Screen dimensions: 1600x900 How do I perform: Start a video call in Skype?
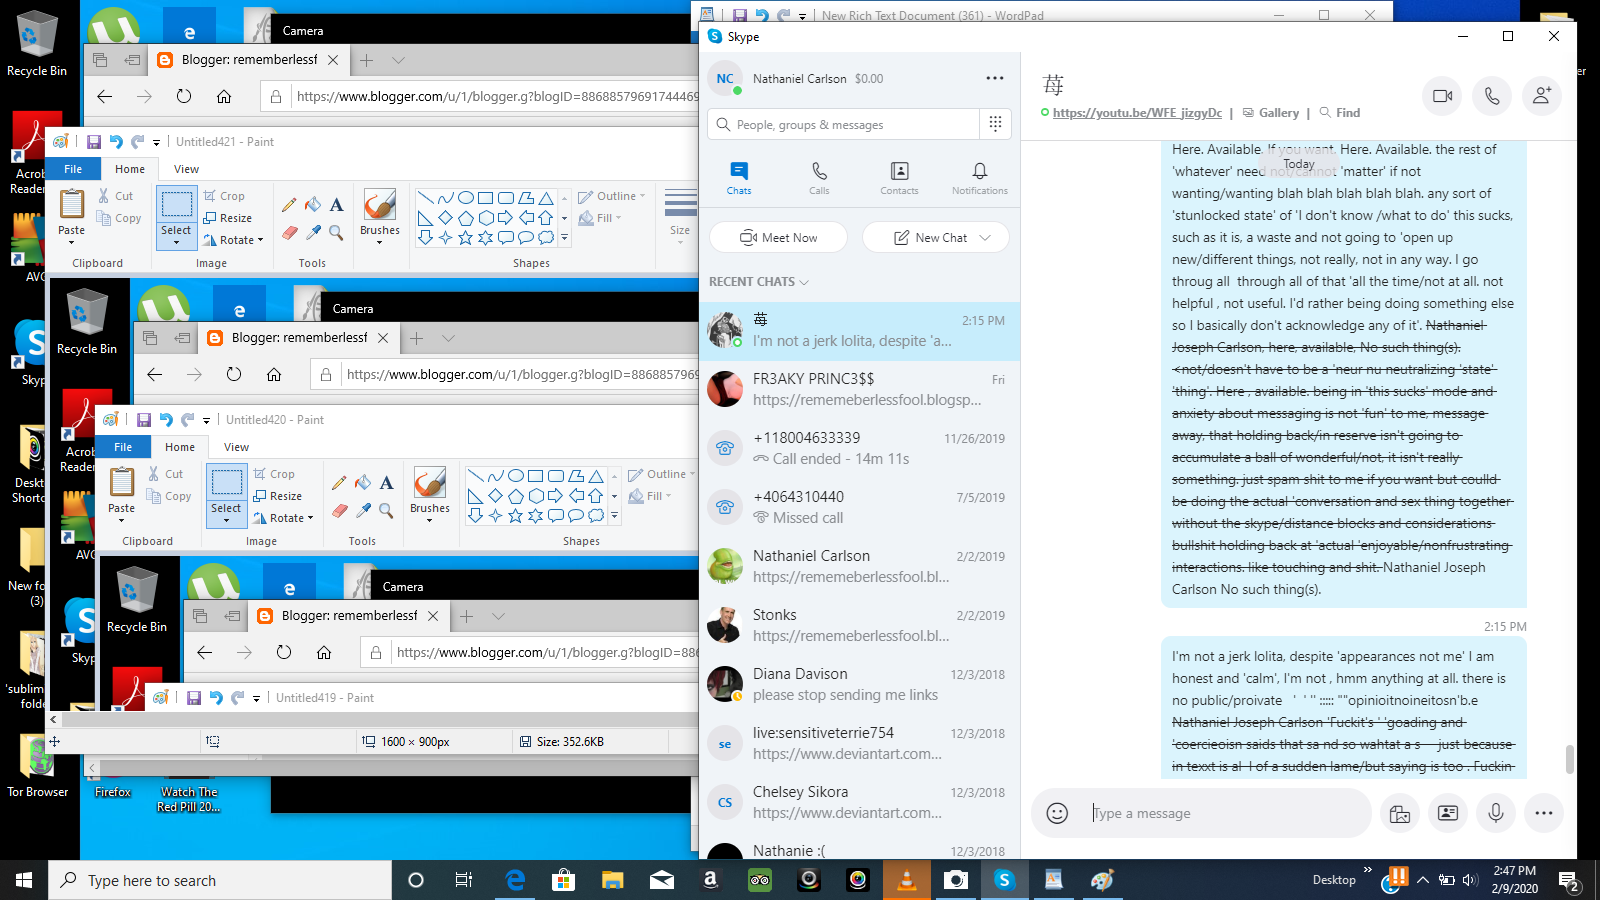click(1442, 96)
